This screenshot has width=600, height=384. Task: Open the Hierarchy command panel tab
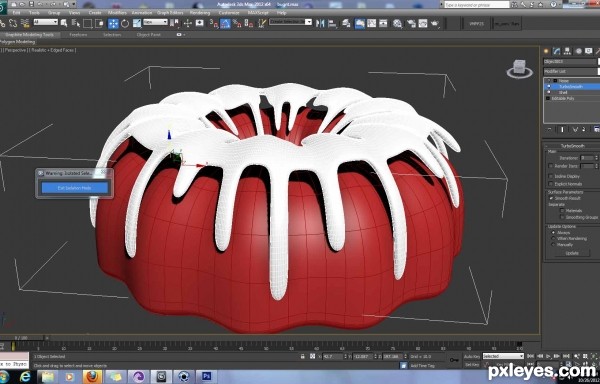pos(567,51)
